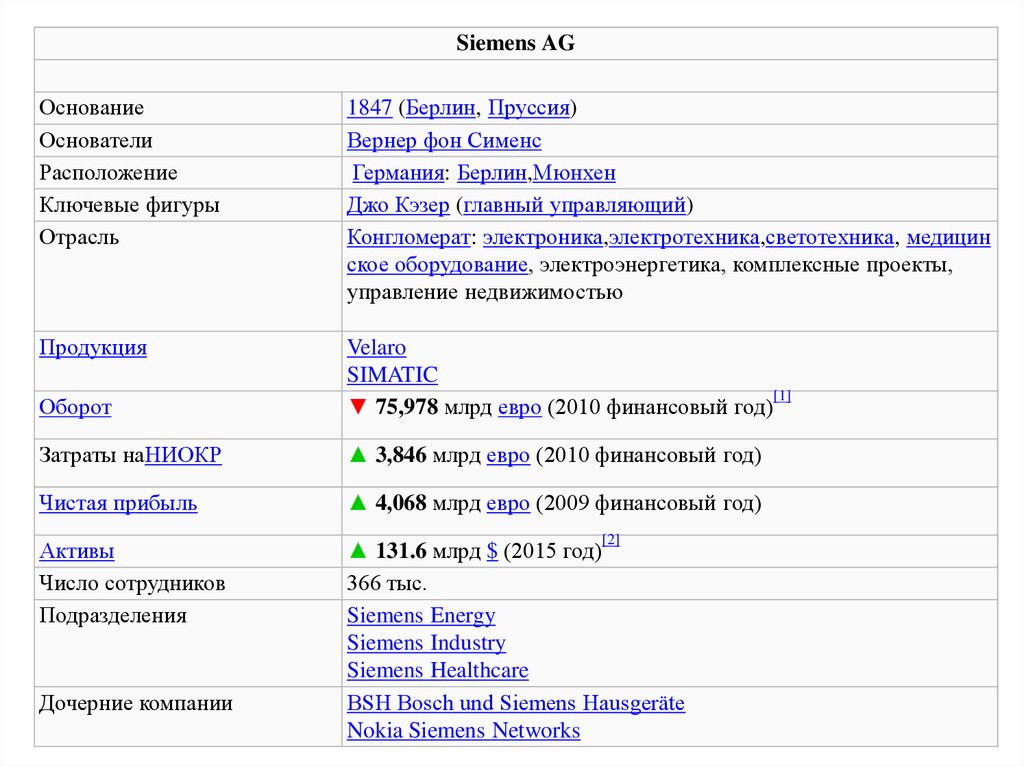The width and height of the screenshot is (1024, 767).
Task: Open the 1847 year link
Action: (x=369, y=108)
